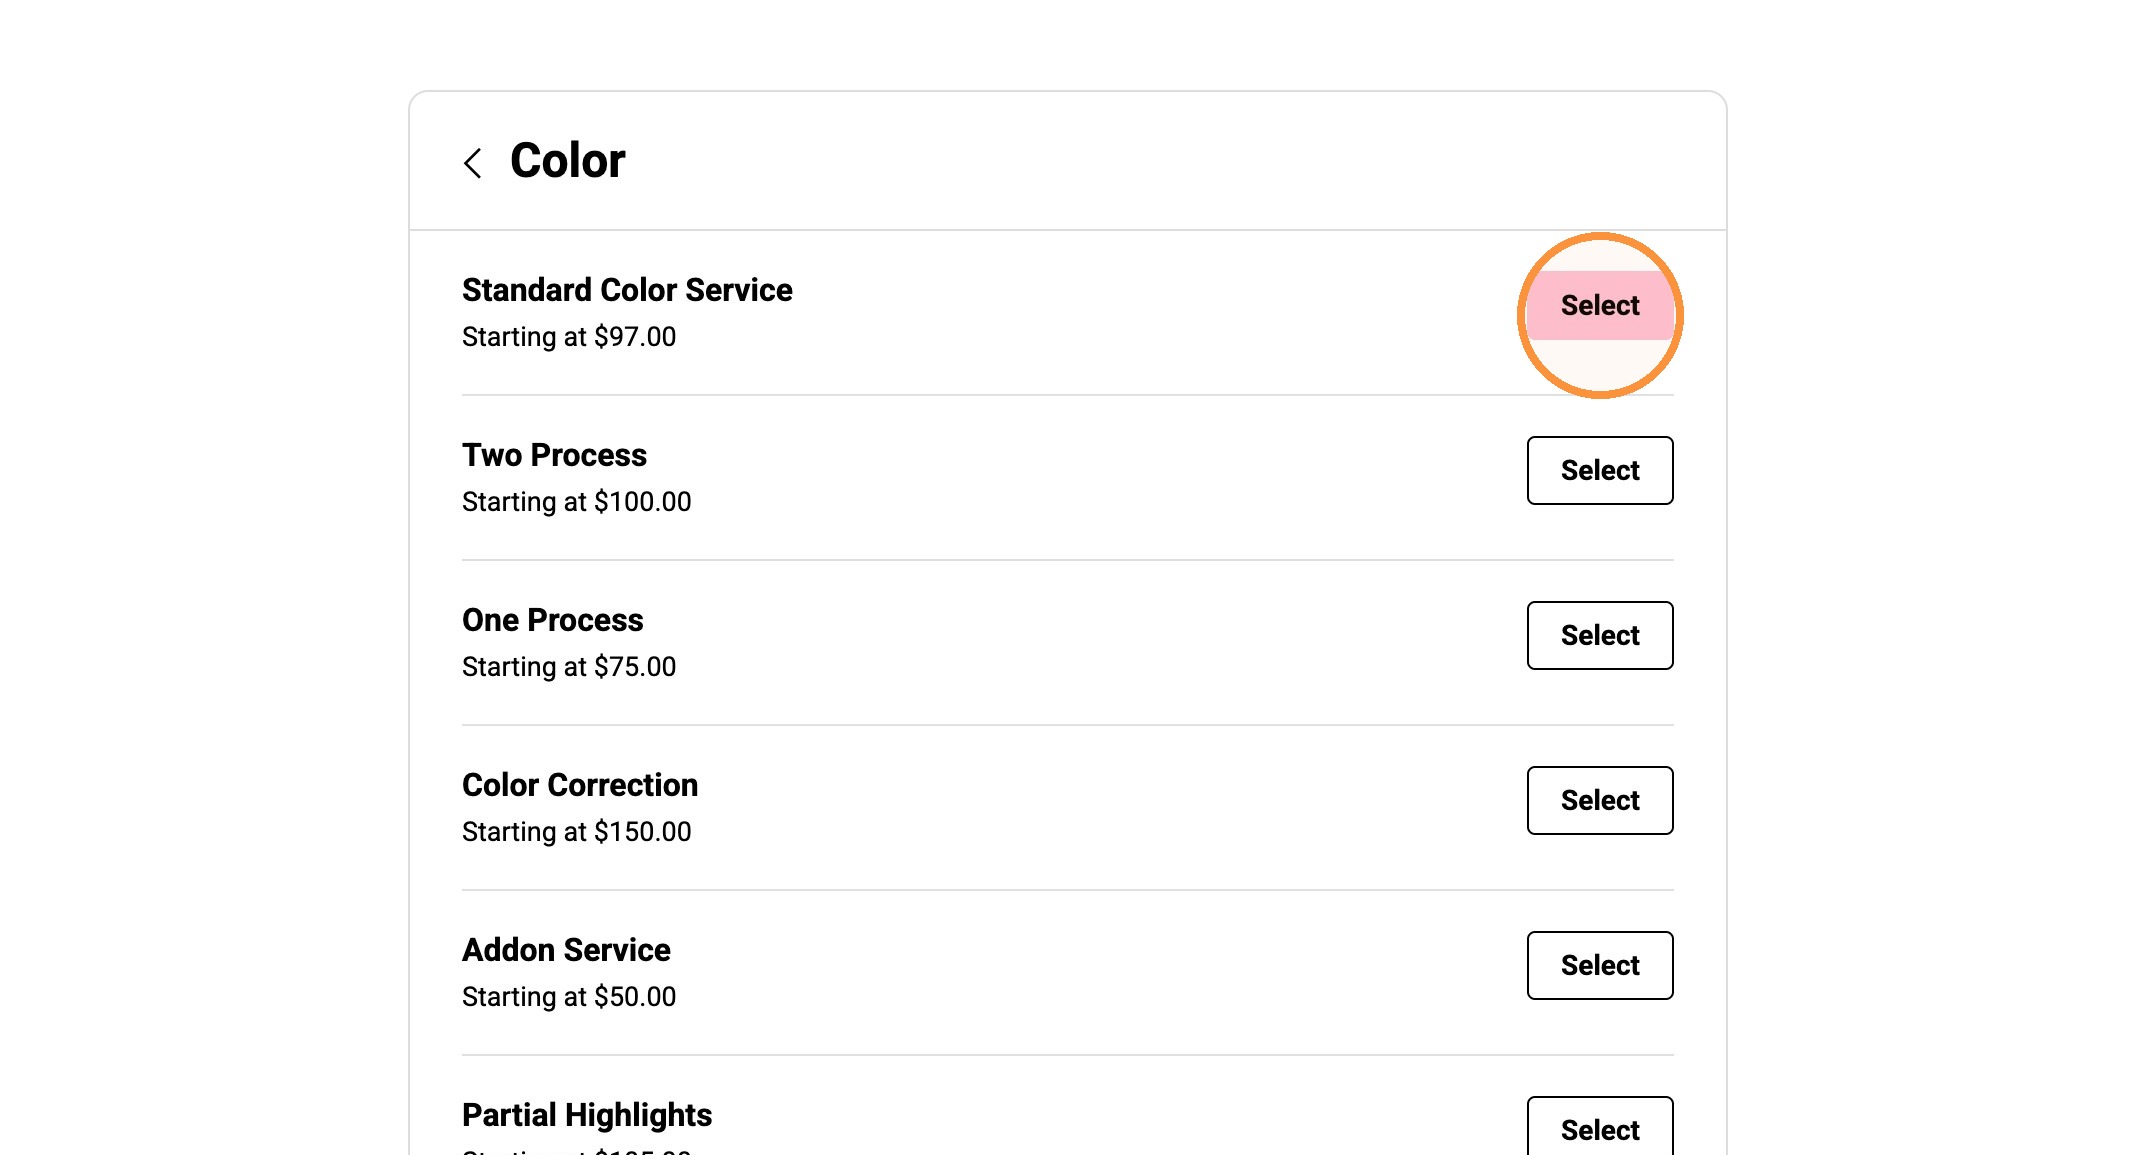This screenshot has width=2136, height=1155.
Task: Click the Starting at $75.00 price
Action: 569,667
